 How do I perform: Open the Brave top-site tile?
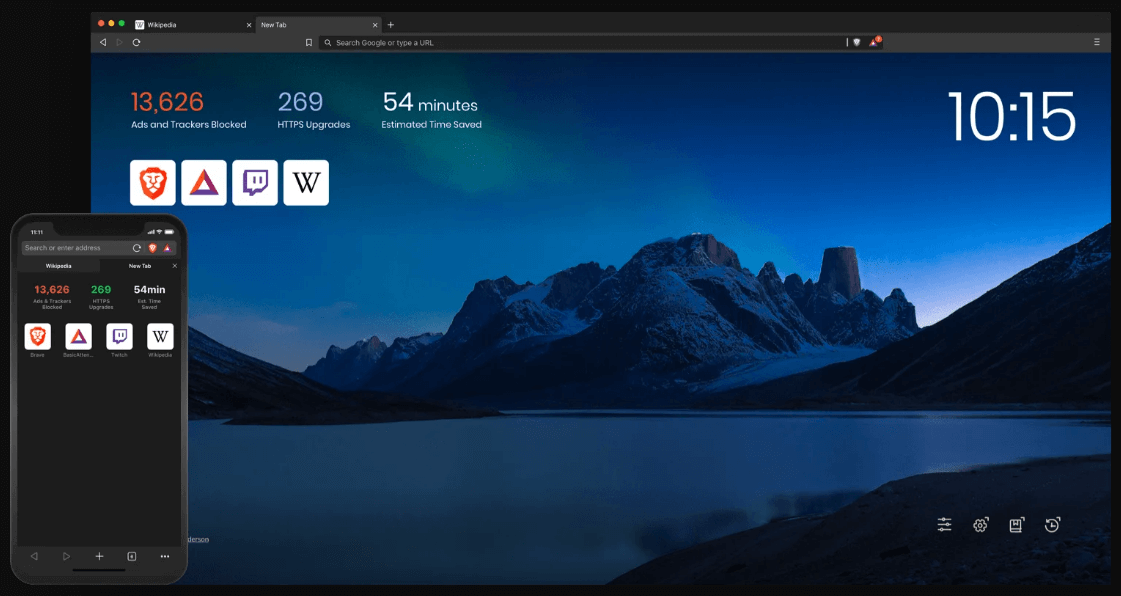click(153, 182)
